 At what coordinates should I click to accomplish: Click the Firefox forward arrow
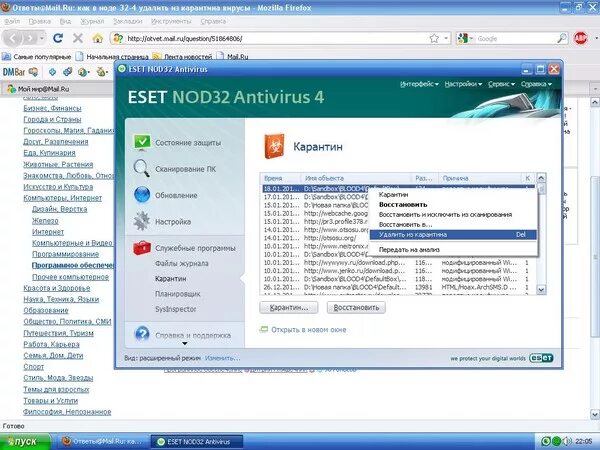(30, 38)
